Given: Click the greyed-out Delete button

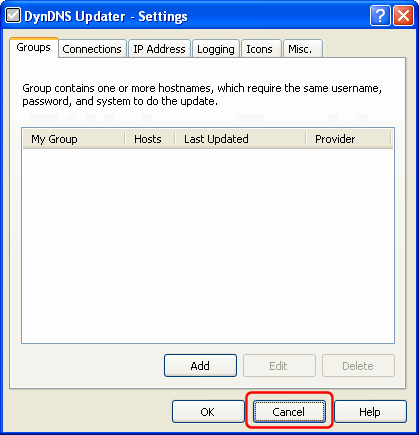Looking at the screenshot, I should pyautogui.click(x=358, y=366).
